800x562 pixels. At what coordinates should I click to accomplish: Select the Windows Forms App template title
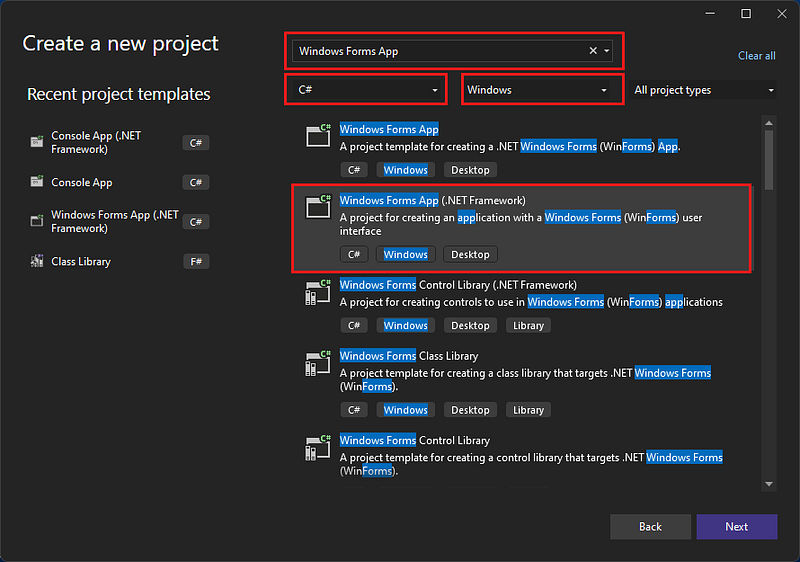pos(389,130)
